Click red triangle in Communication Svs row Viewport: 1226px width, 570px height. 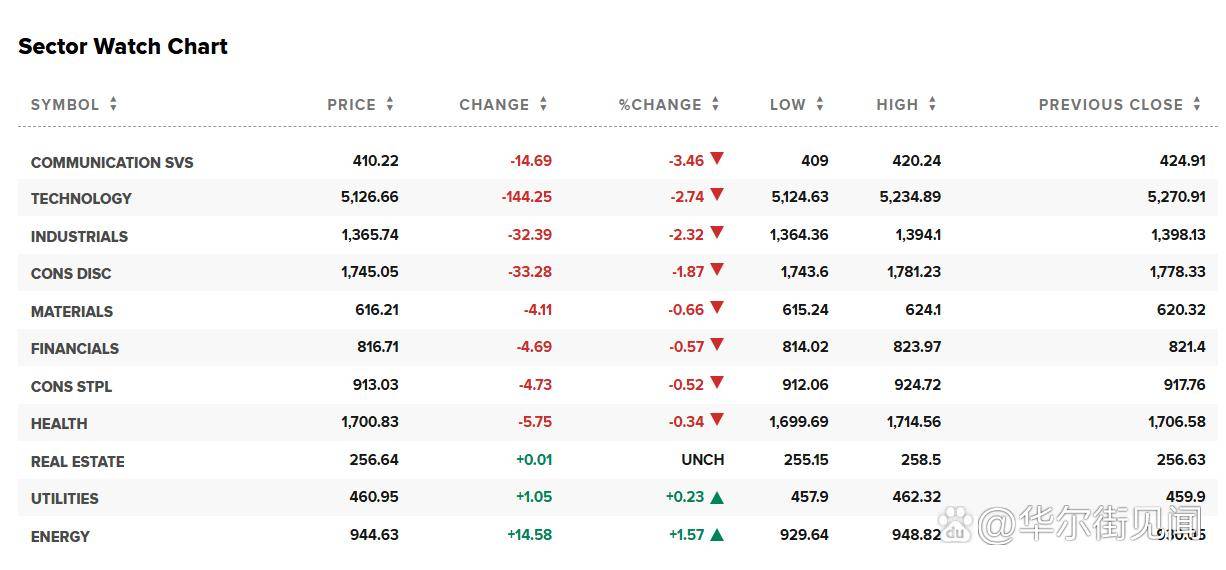pos(717,159)
